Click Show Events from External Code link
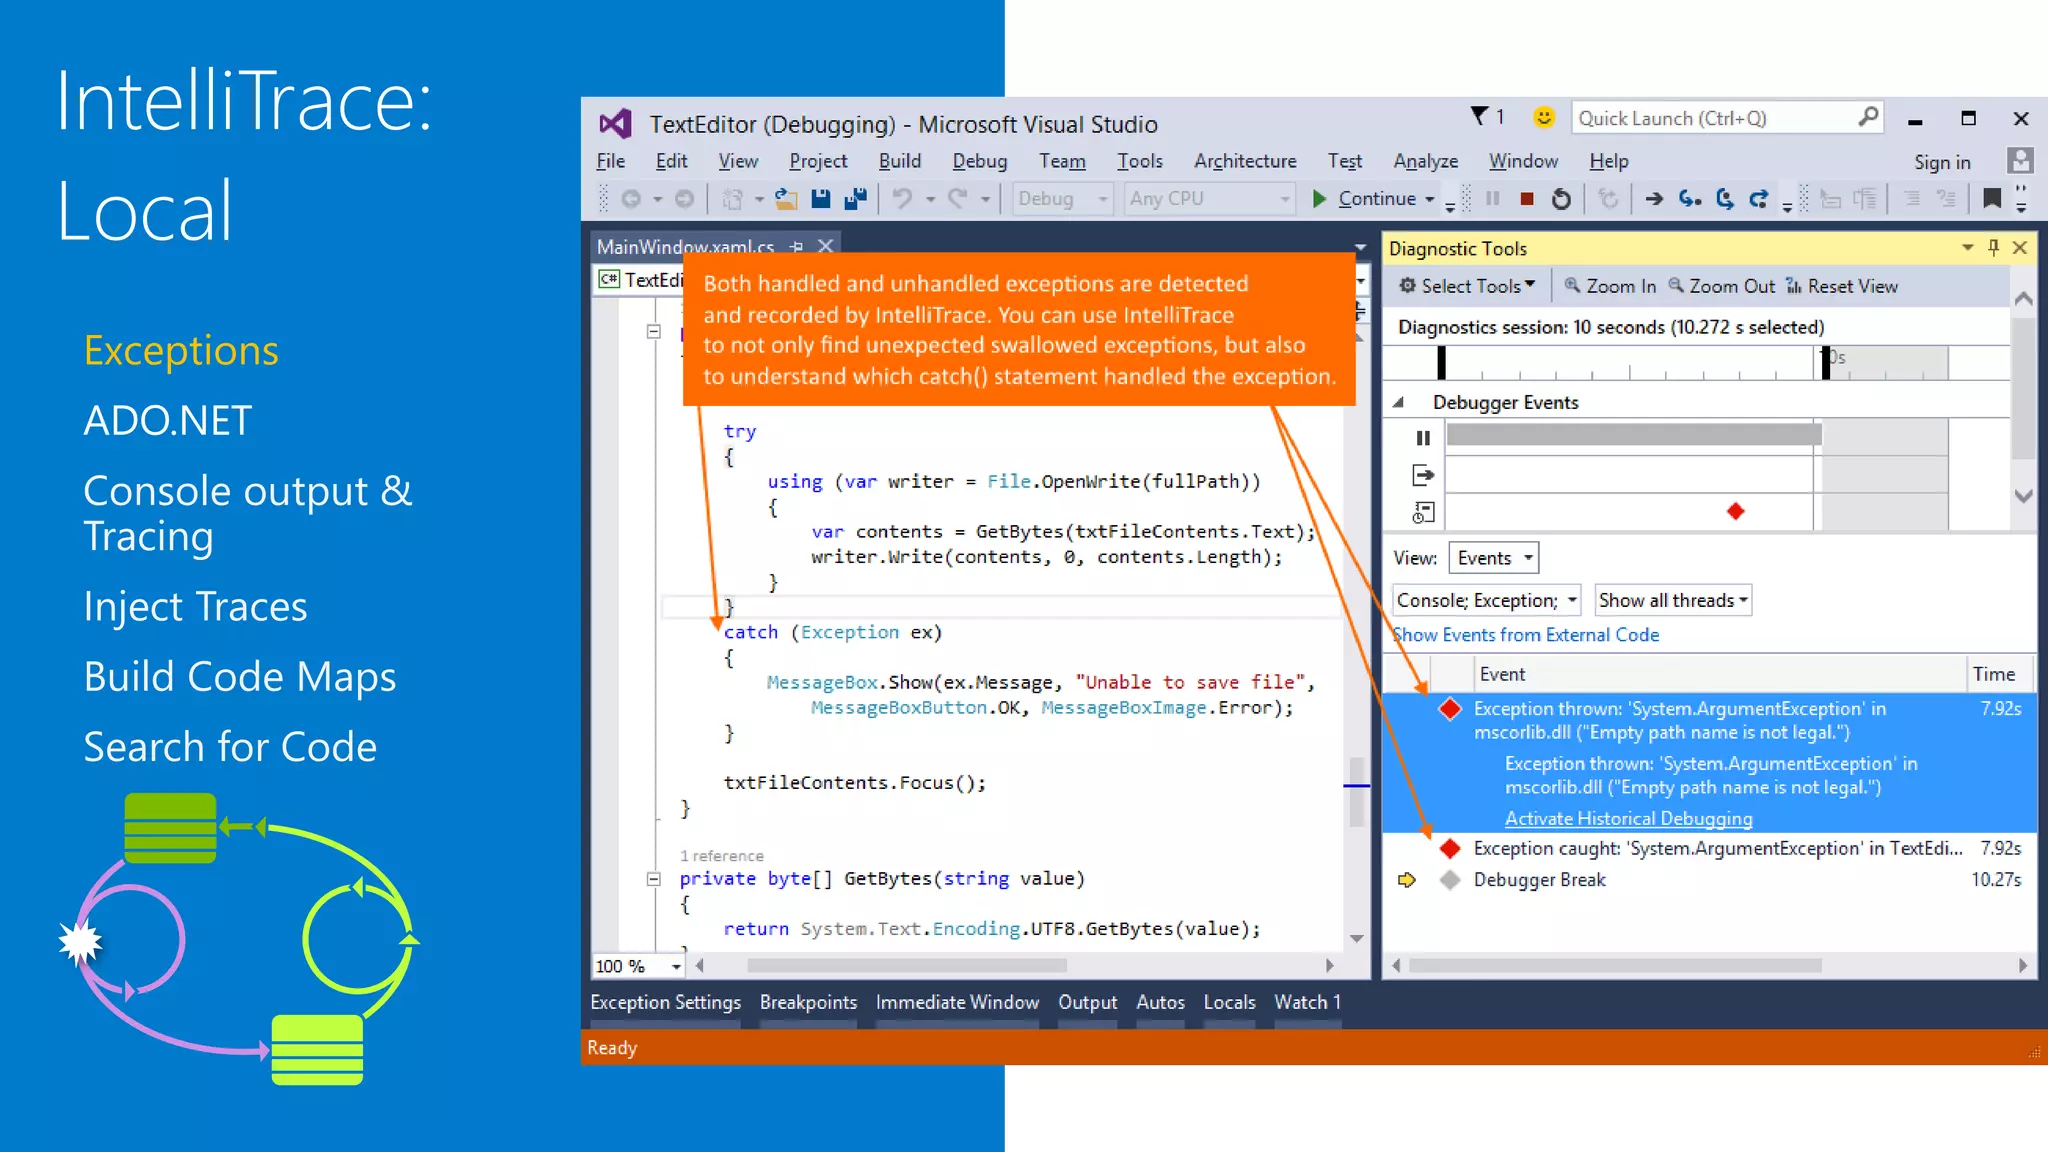 pyautogui.click(x=1526, y=635)
